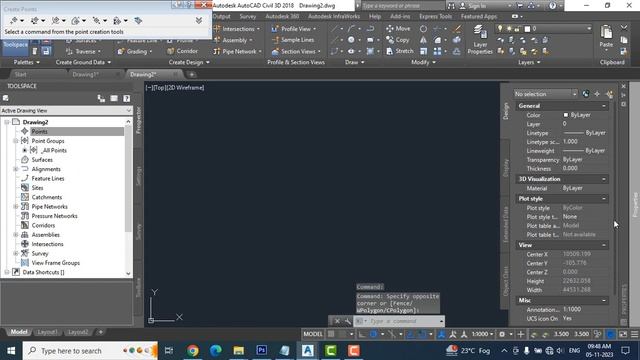Image resolution: width=640 pixels, height=360 pixels.
Task: Open Toolspace help icon
Action: click(127, 98)
